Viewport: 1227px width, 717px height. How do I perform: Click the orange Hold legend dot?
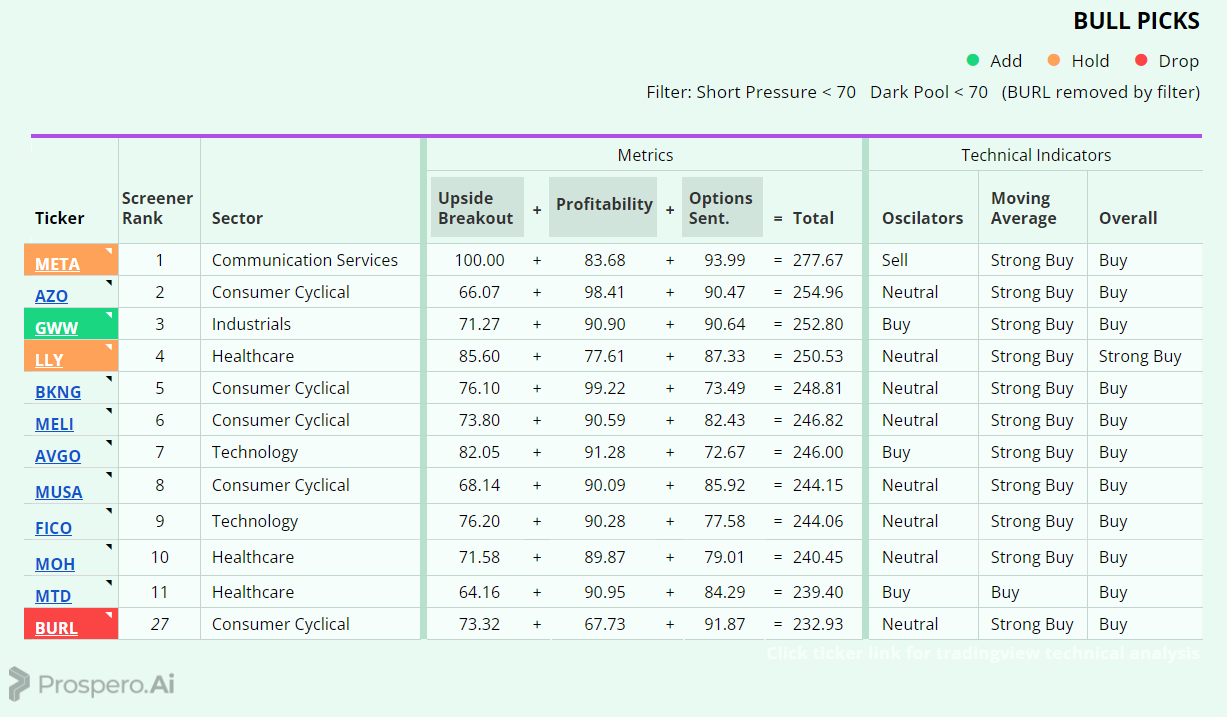coord(1054,60)
